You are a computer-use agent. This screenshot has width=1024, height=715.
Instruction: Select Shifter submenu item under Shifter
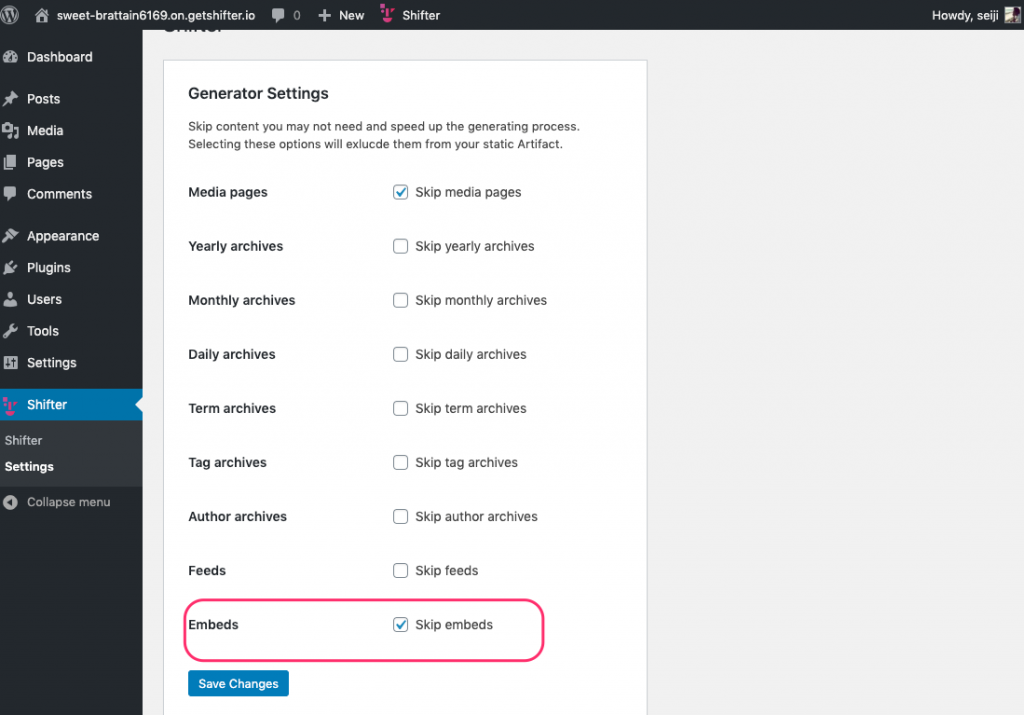[x=24, y=440]
